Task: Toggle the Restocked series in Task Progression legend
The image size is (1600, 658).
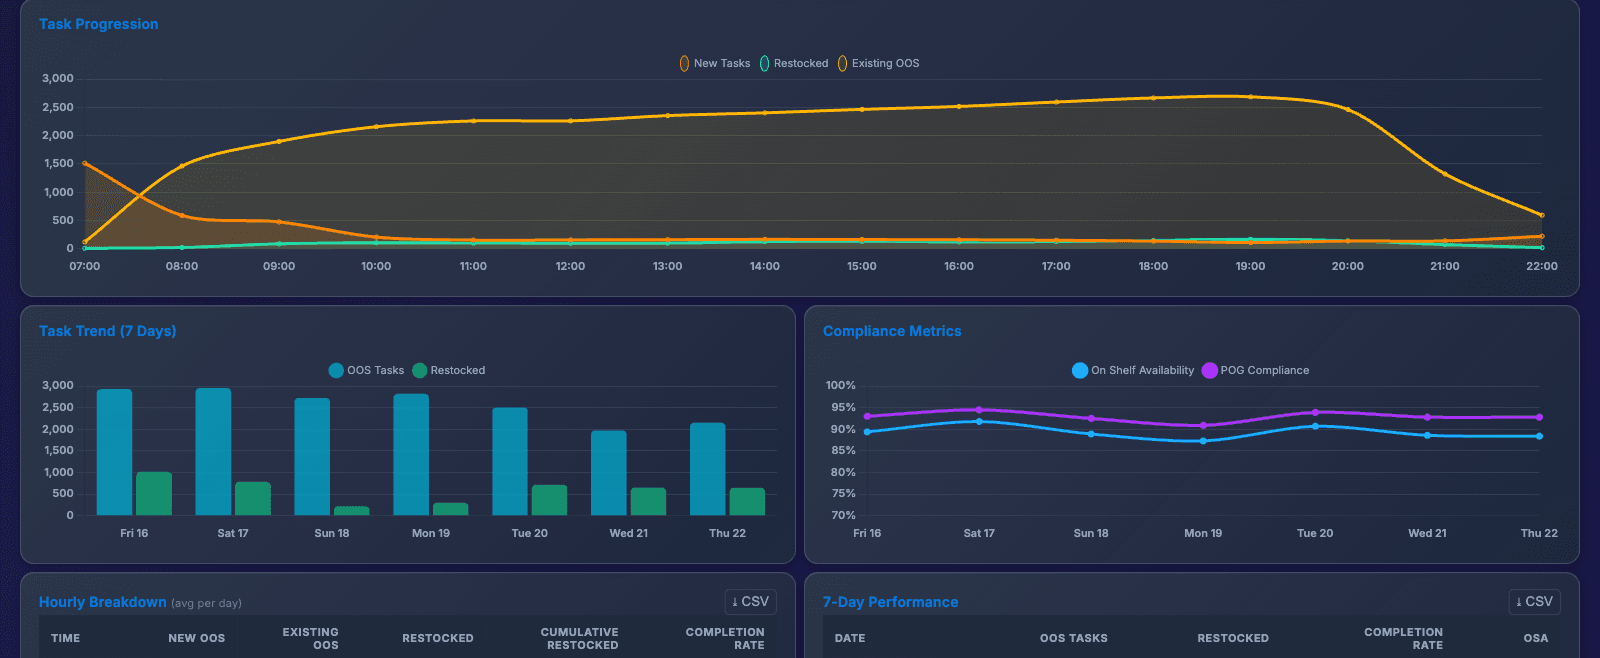Action: (x=794, y=63)
